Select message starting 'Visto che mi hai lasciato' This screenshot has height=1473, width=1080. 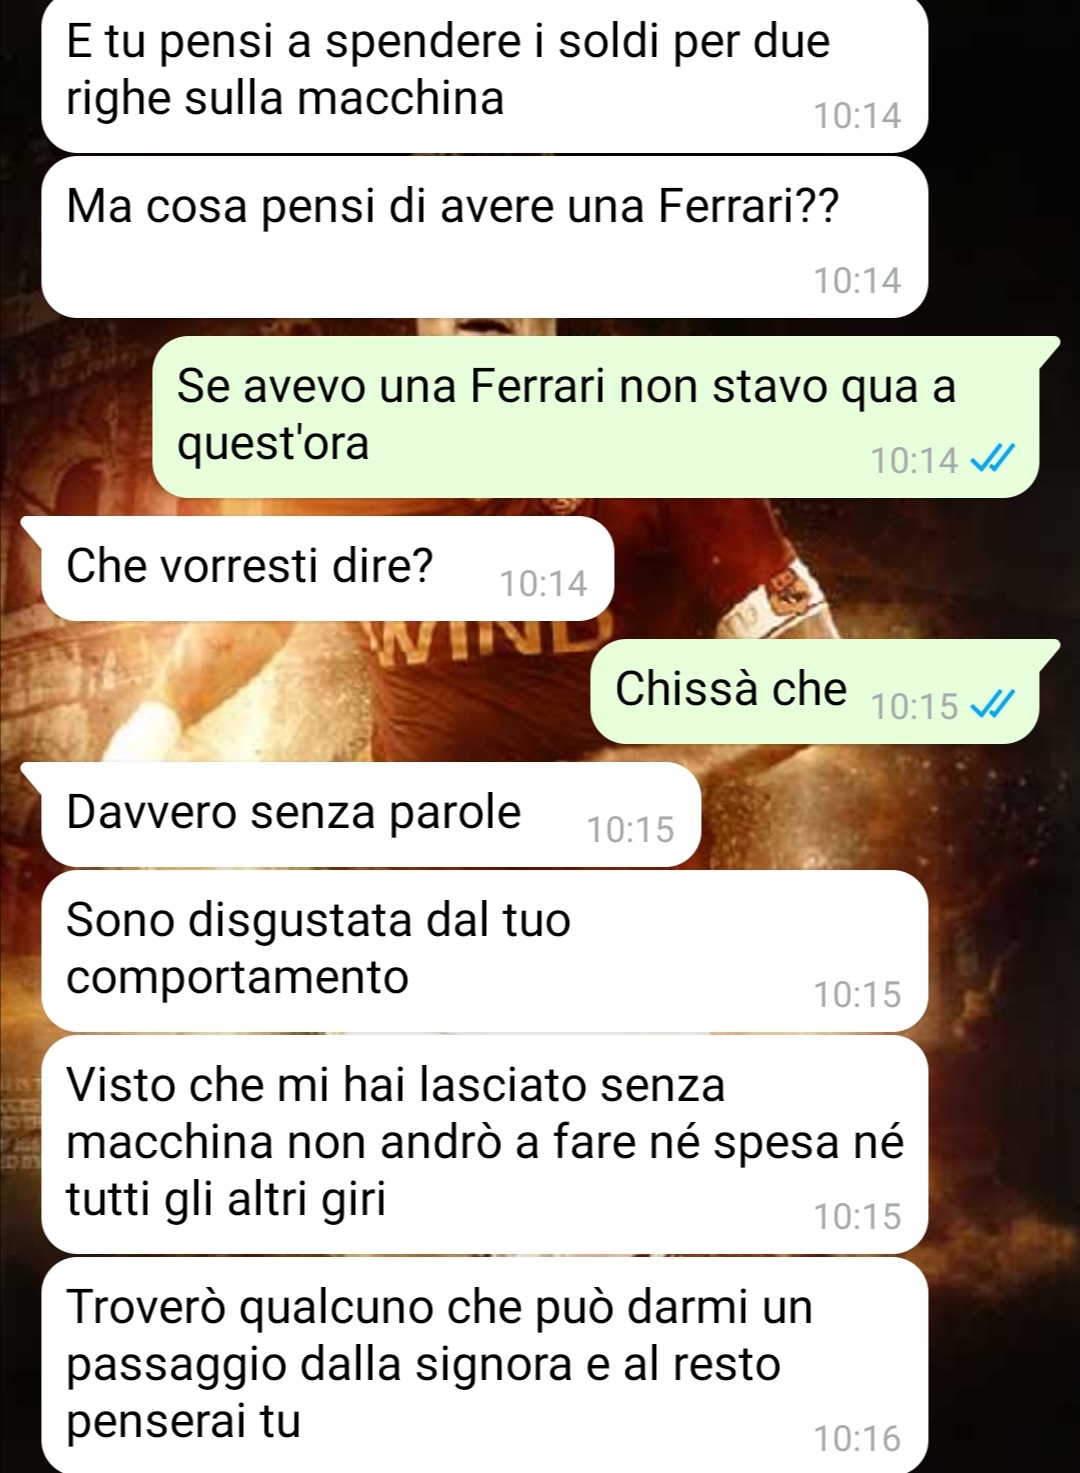coord(485,1145)
